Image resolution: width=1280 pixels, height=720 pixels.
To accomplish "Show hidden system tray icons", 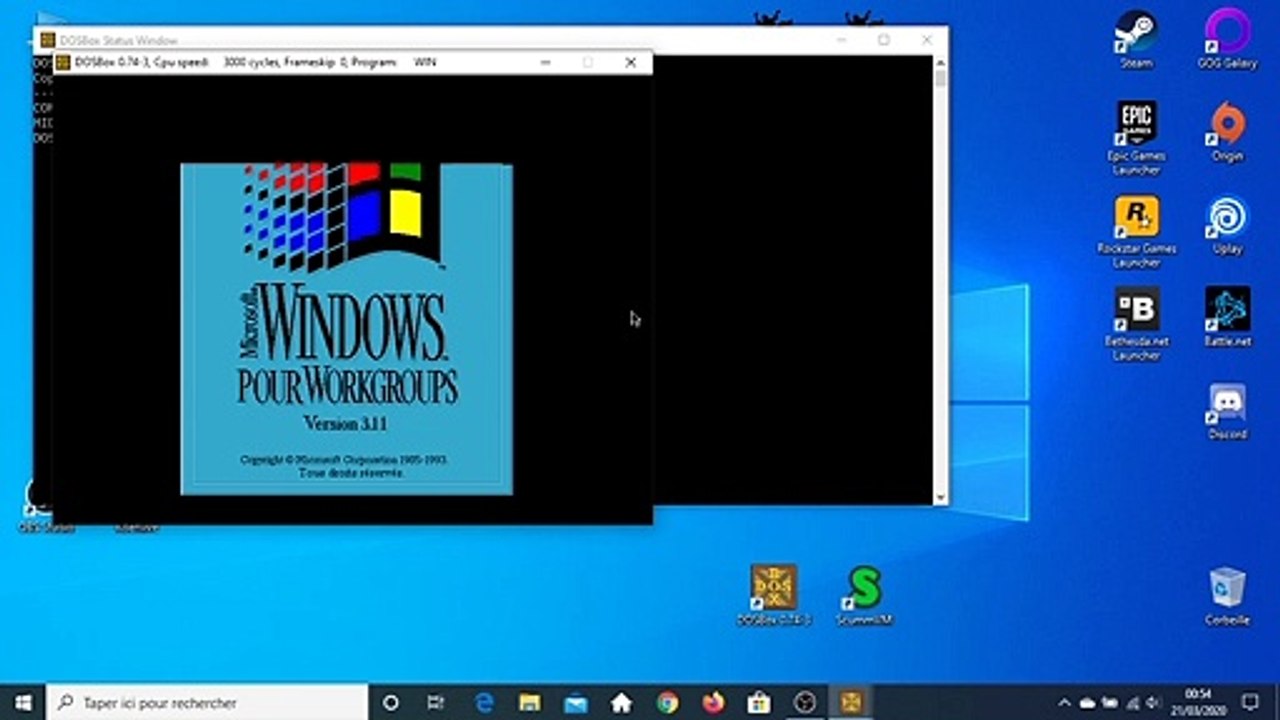I will (x=1064, y=702).
